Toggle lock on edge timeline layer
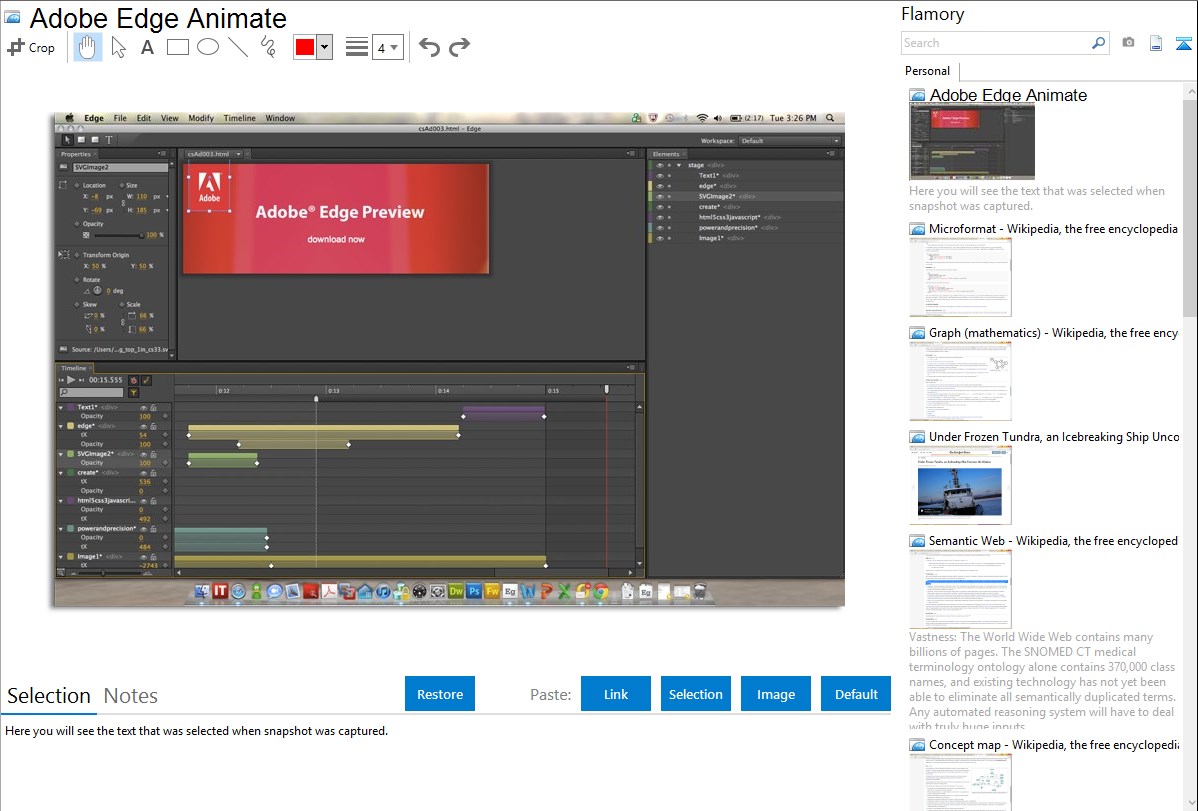This screenshot has width=1198, height=811. tap(154, 426)
